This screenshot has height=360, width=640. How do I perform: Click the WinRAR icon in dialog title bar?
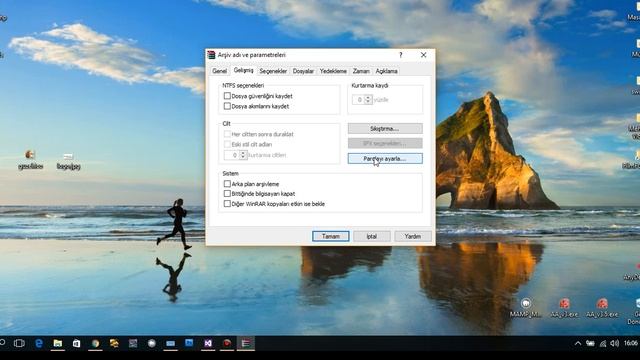click(211, 55)
